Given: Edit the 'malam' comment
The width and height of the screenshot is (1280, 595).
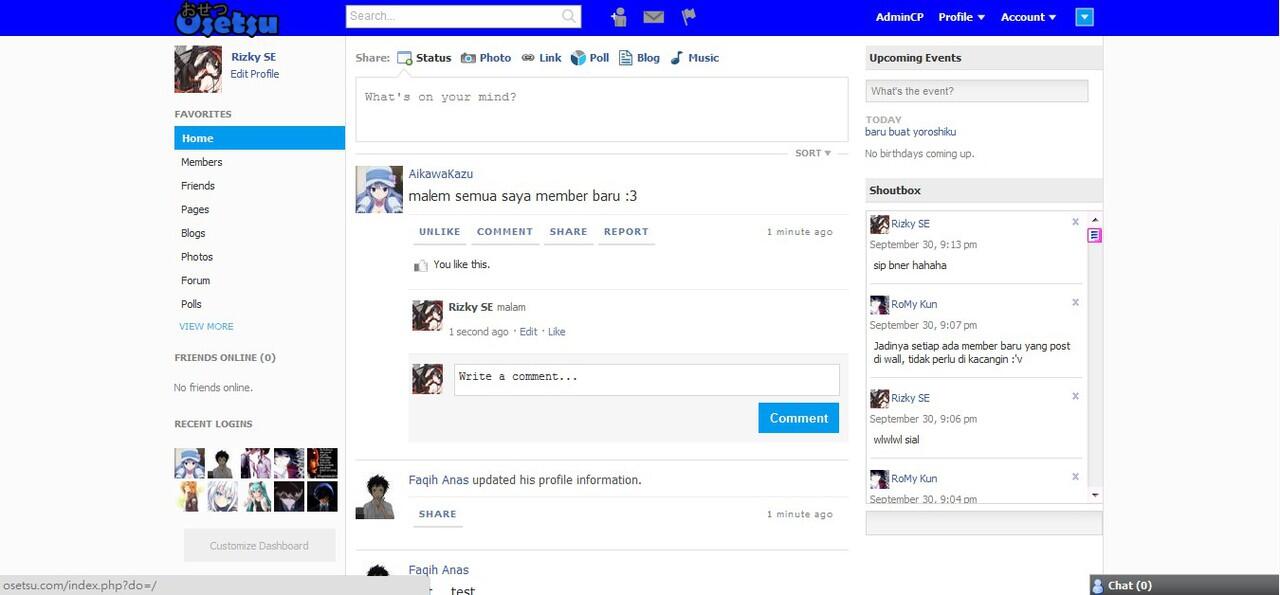Looking at the screenshot, I should [x=528, y=332].
